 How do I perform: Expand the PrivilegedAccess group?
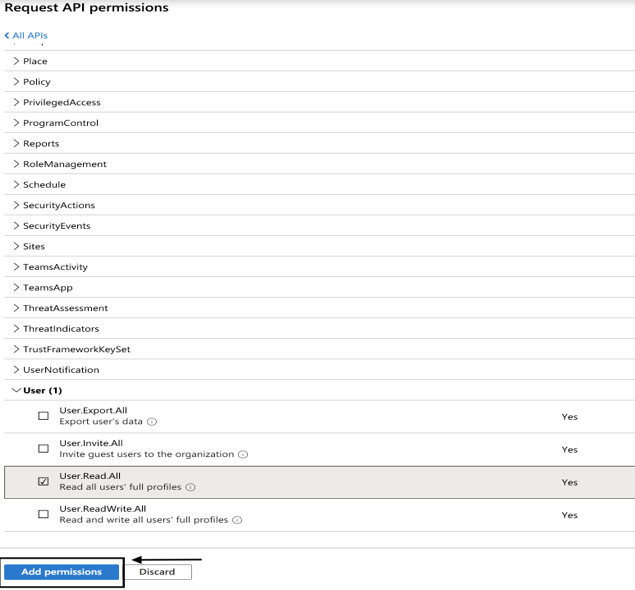tap(60, 102)
